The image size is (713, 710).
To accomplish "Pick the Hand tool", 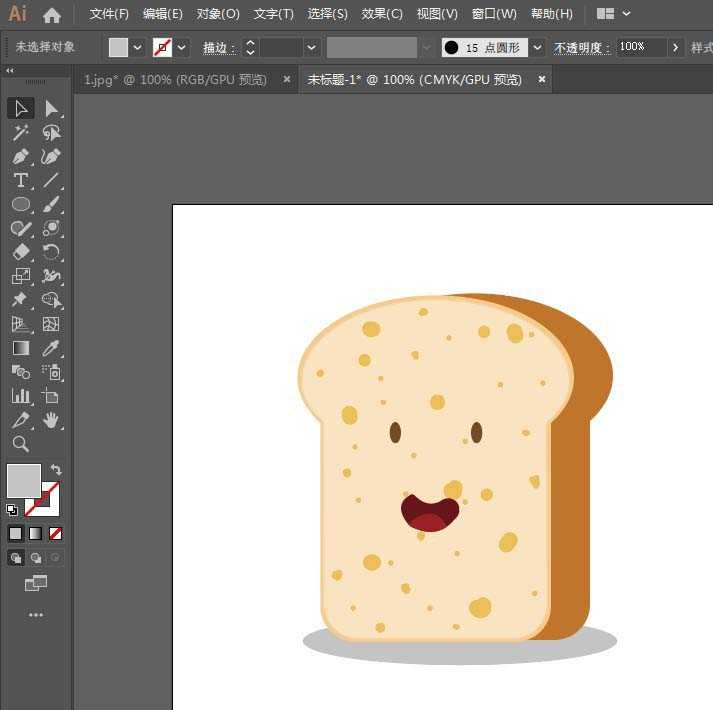I will point(51,421).
